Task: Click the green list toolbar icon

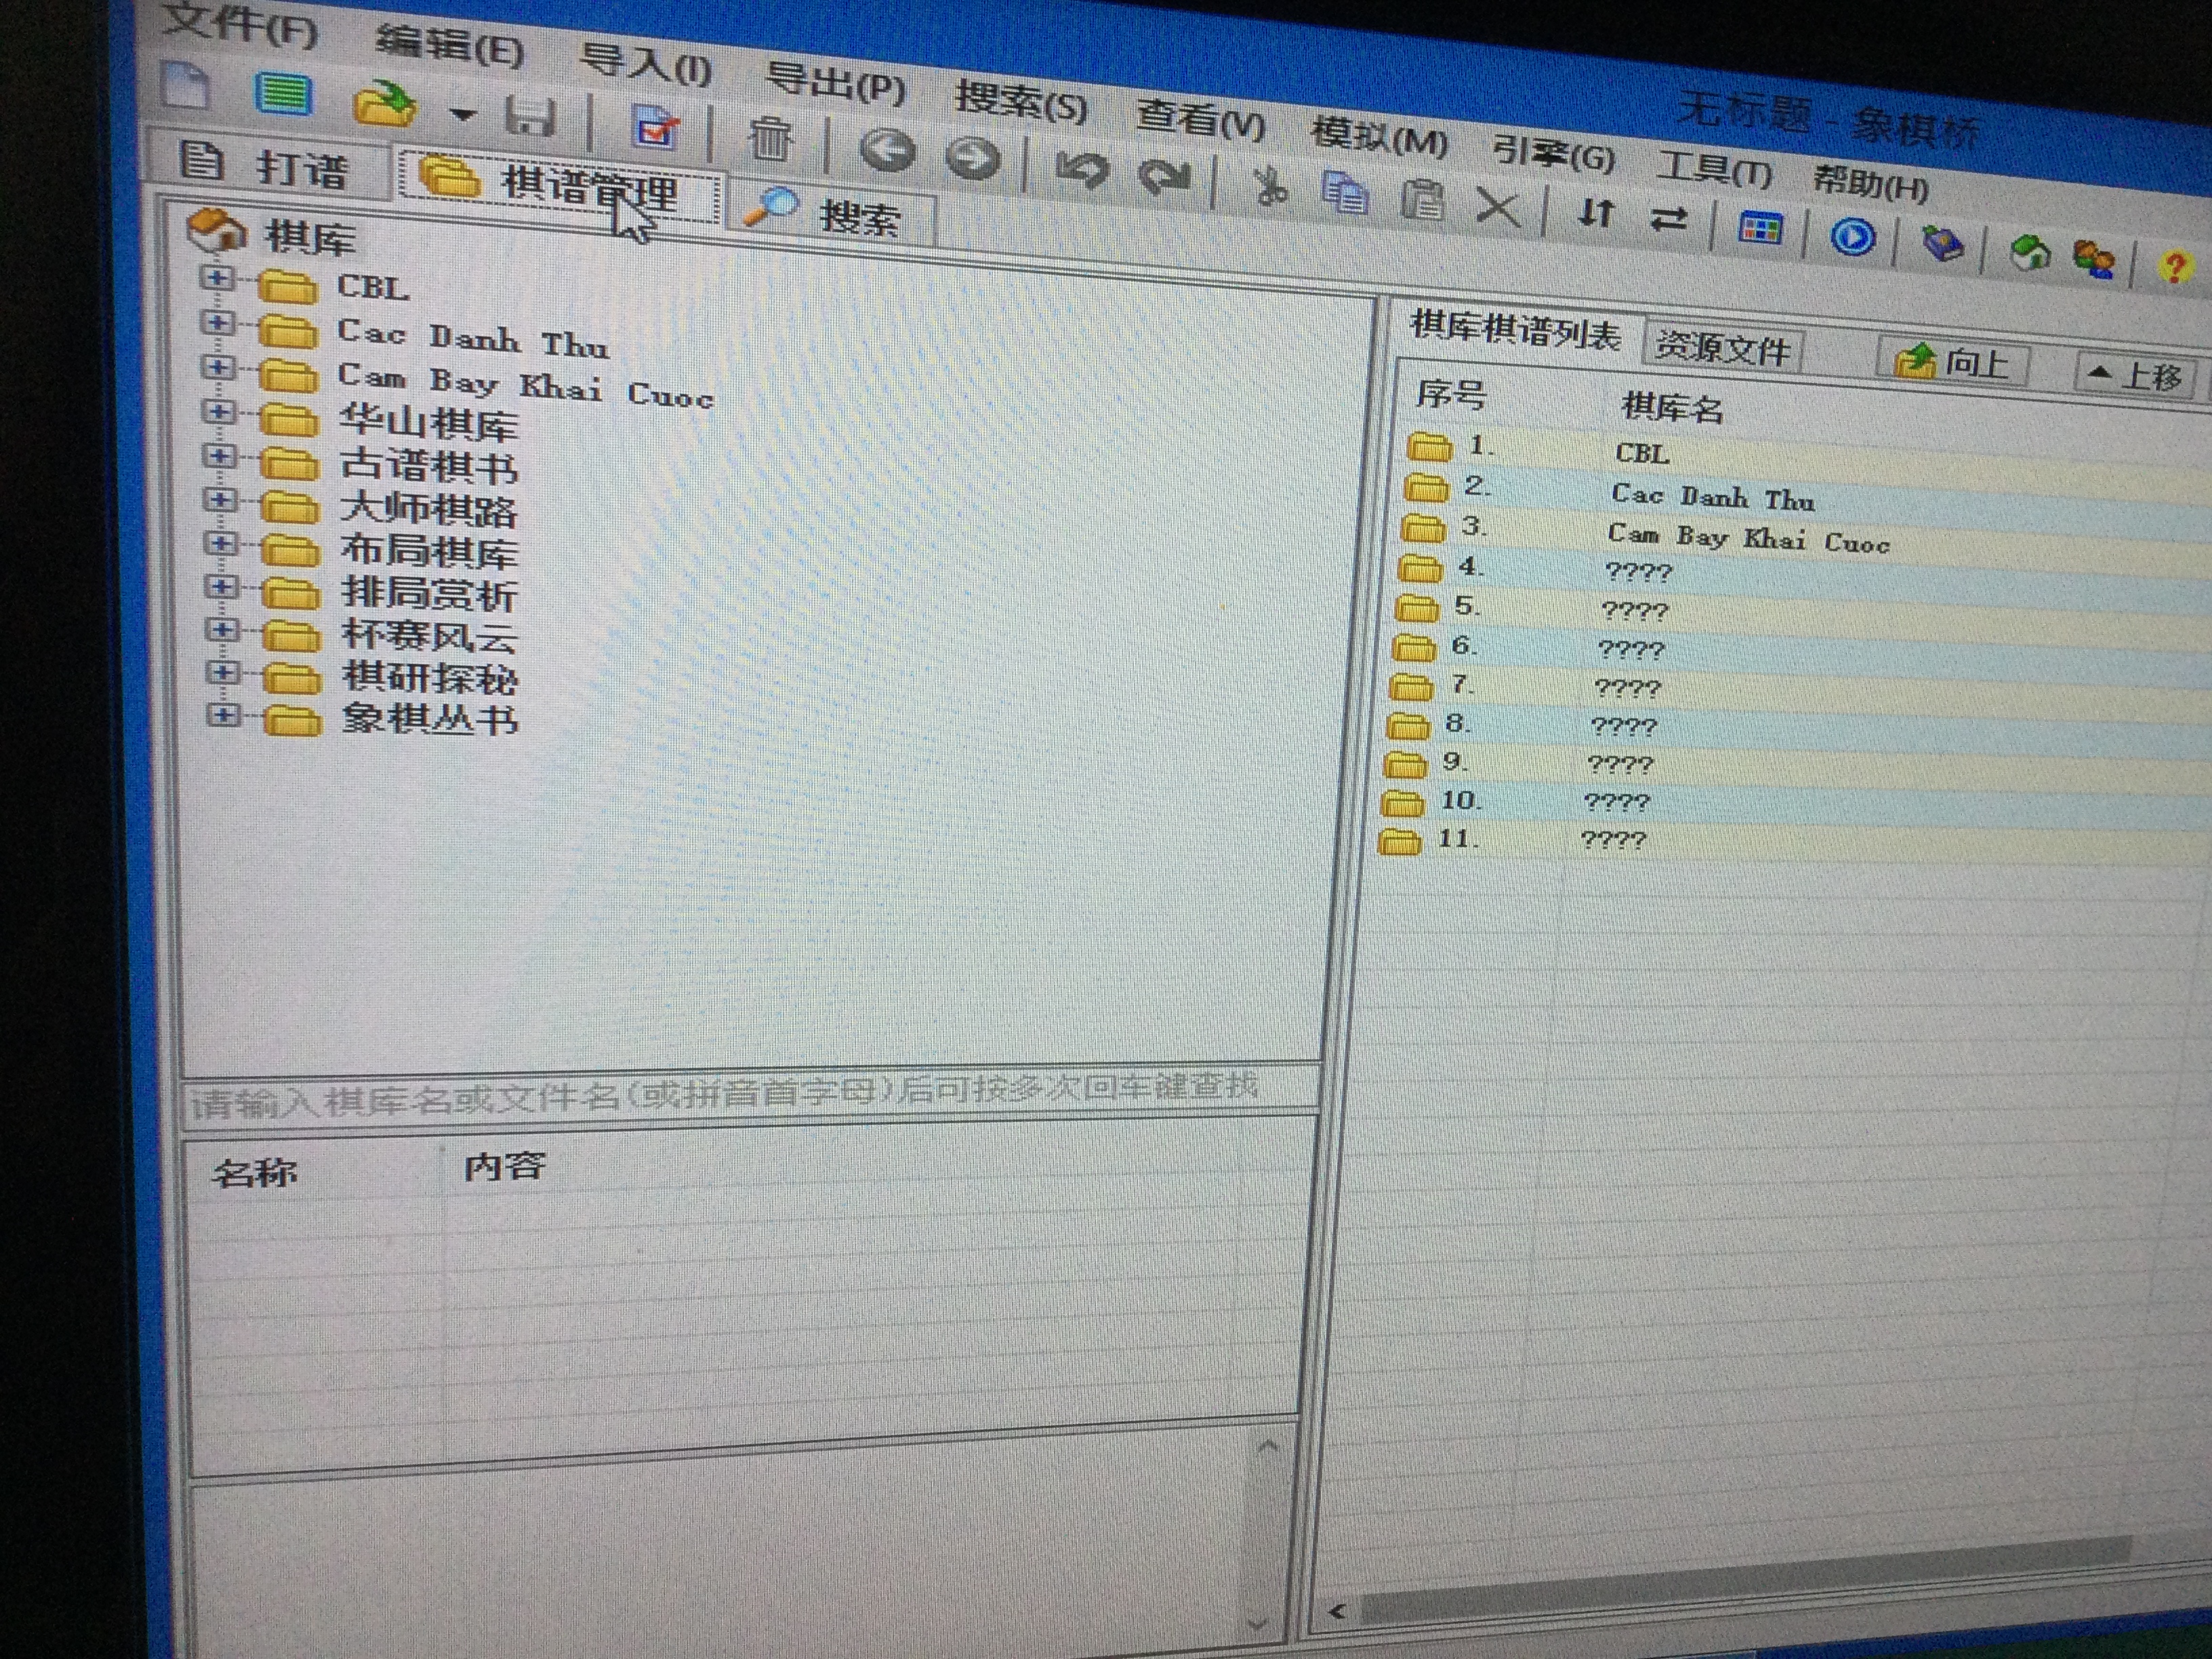Action: click(283, 95)
